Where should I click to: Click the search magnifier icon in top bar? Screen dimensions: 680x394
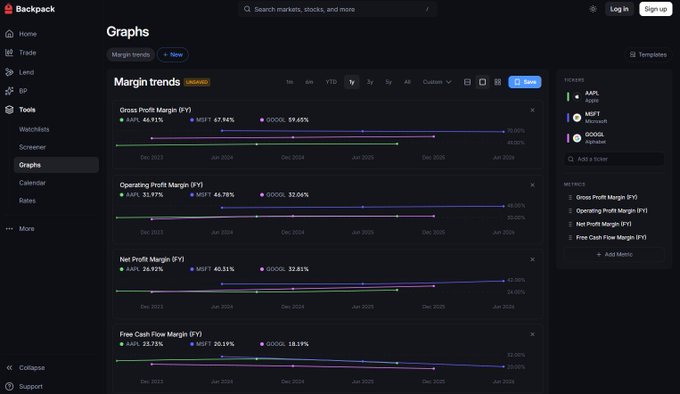pos(247,9)
